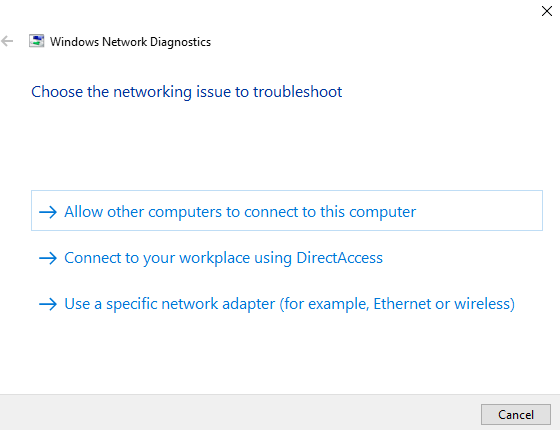The width and height of the screenshot is (560, 430).
Task: Click the Ethernet or wireless example text
Action: [442, 304]
